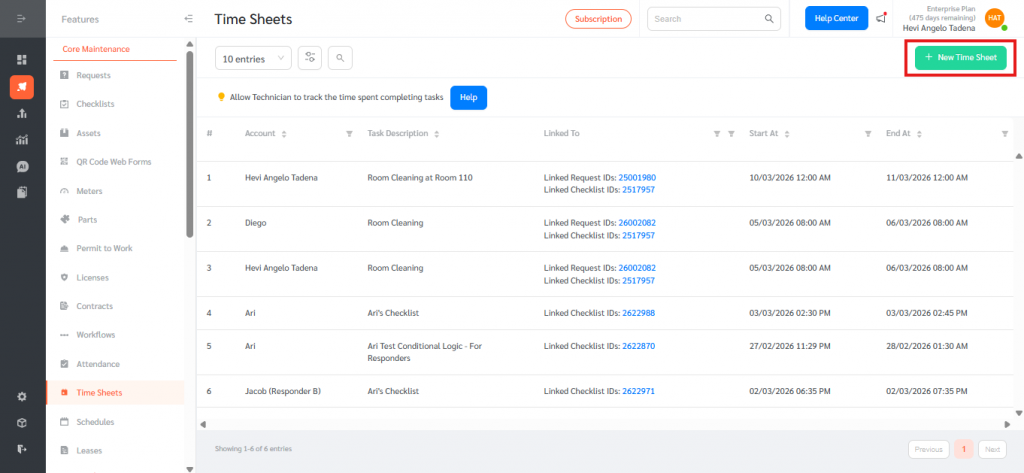This screenshot has height=473, width=1024.
Task: Open the Start At column filter
Action: pos(868,134)
